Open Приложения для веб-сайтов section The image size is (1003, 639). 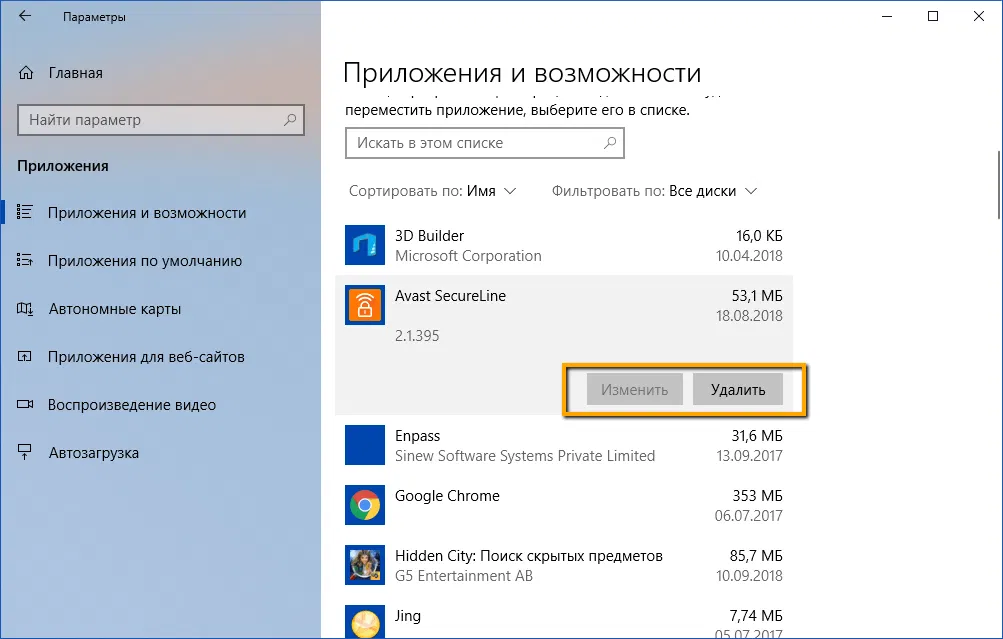pyautogui.click(x=146, y=357)
